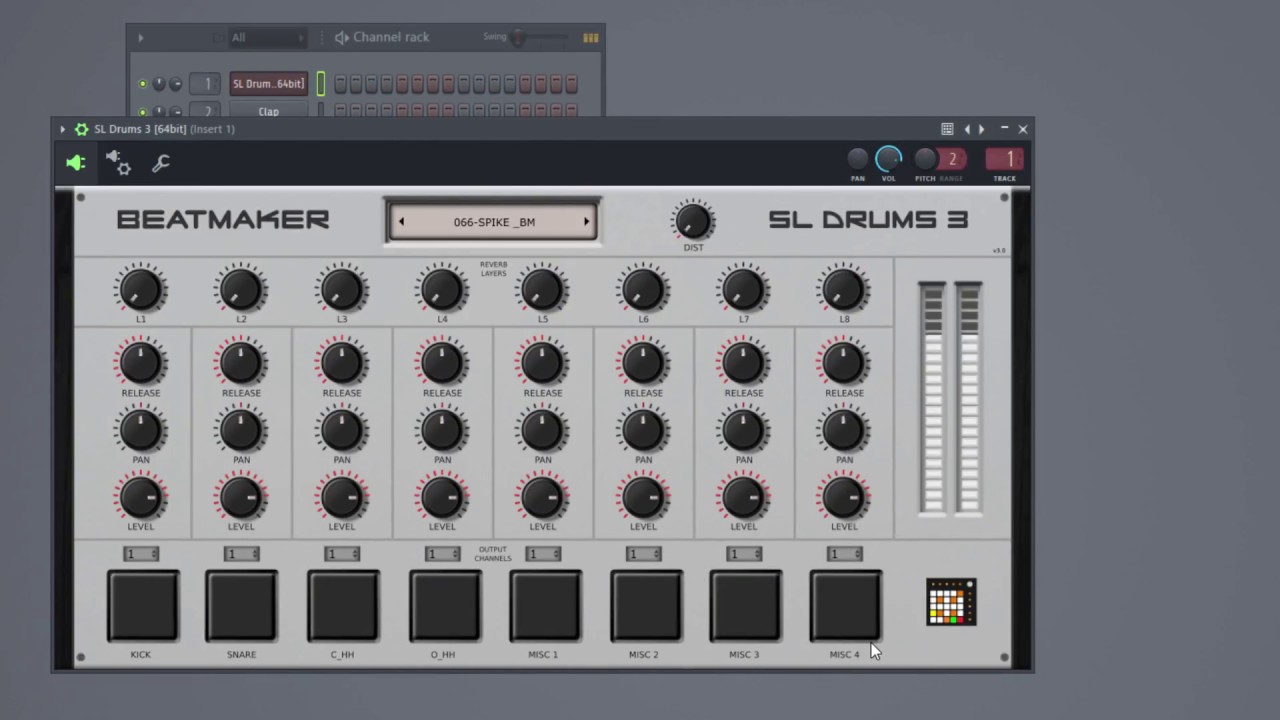Open the KICK output channel selector
Viewport: 1280px width, 720px height.
(141, 554)
